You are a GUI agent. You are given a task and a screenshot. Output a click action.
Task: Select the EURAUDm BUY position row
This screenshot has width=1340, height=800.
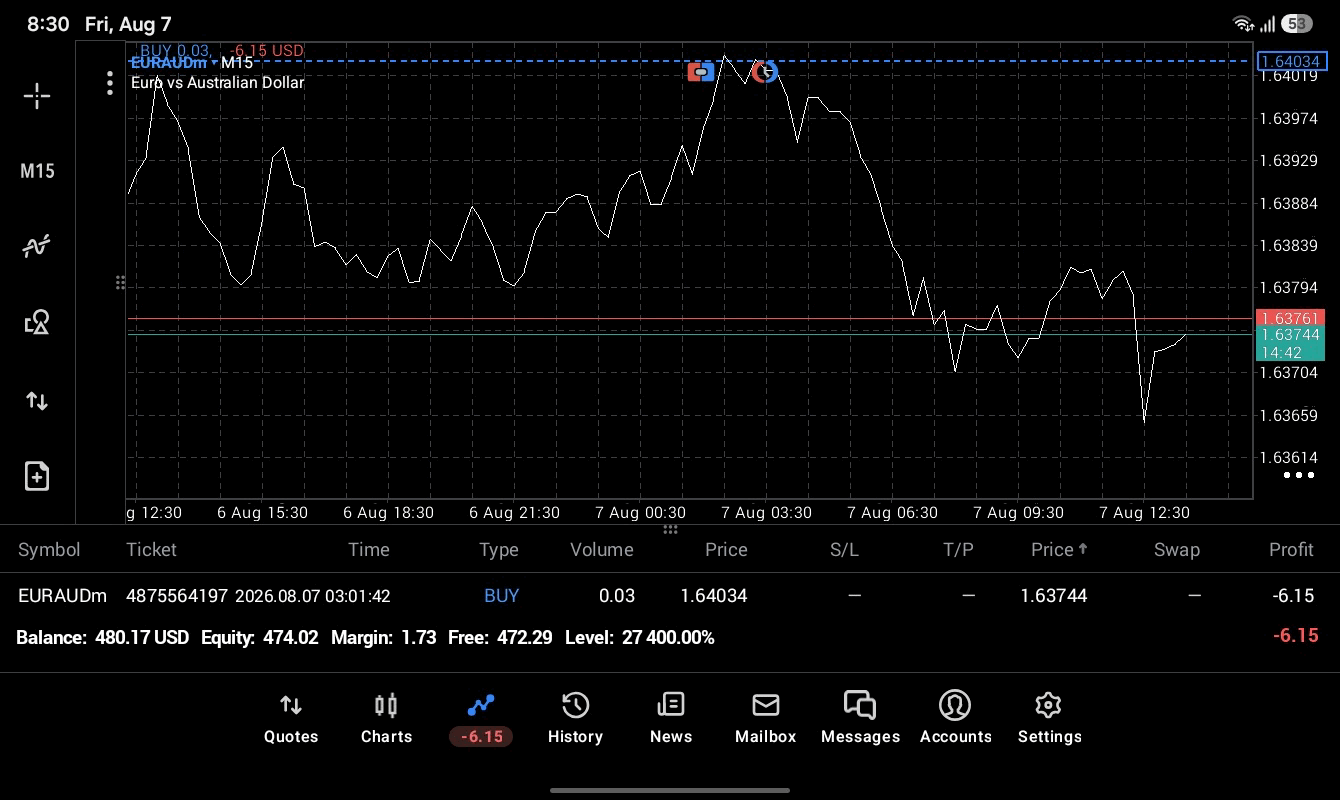tap(670, 596)
